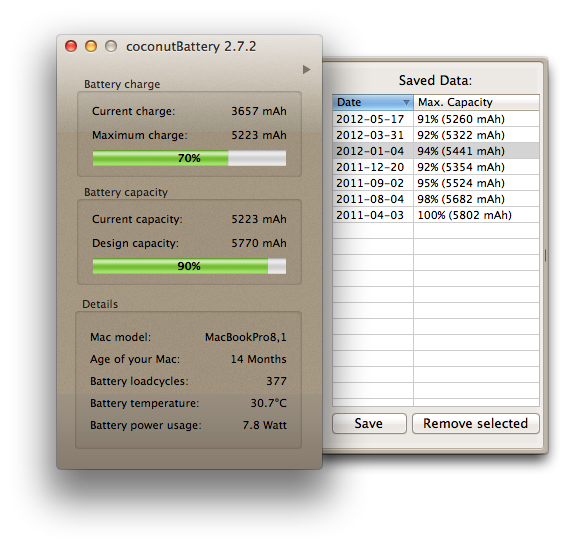
Task: Close the coconutBattery window with red button
Action: pos(71,46)
